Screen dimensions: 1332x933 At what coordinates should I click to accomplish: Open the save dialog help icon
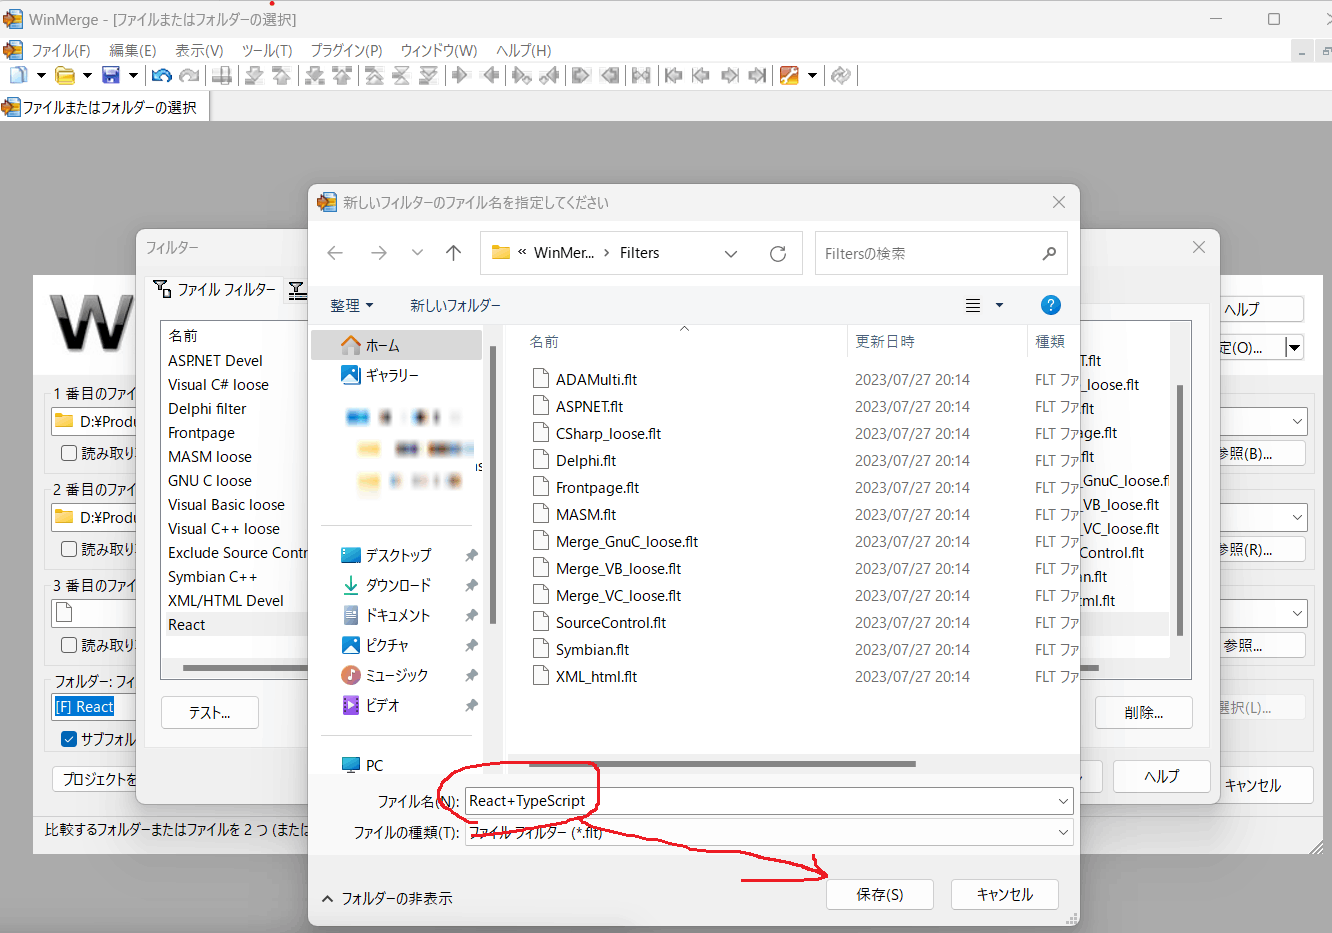pos(1050,305)
